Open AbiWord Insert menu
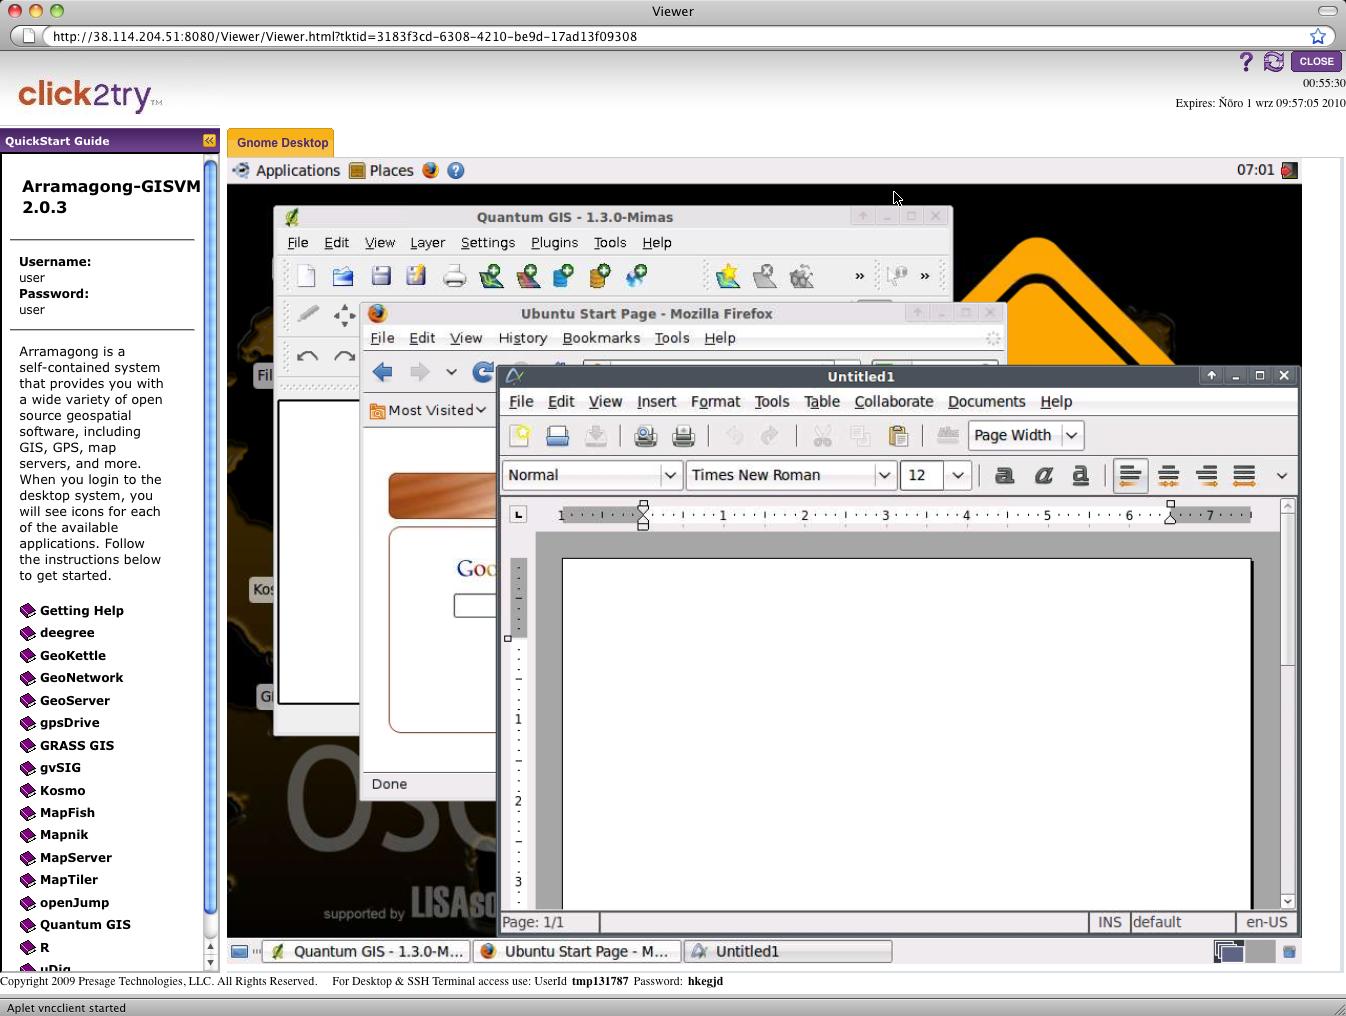 [x=656, y=402]
